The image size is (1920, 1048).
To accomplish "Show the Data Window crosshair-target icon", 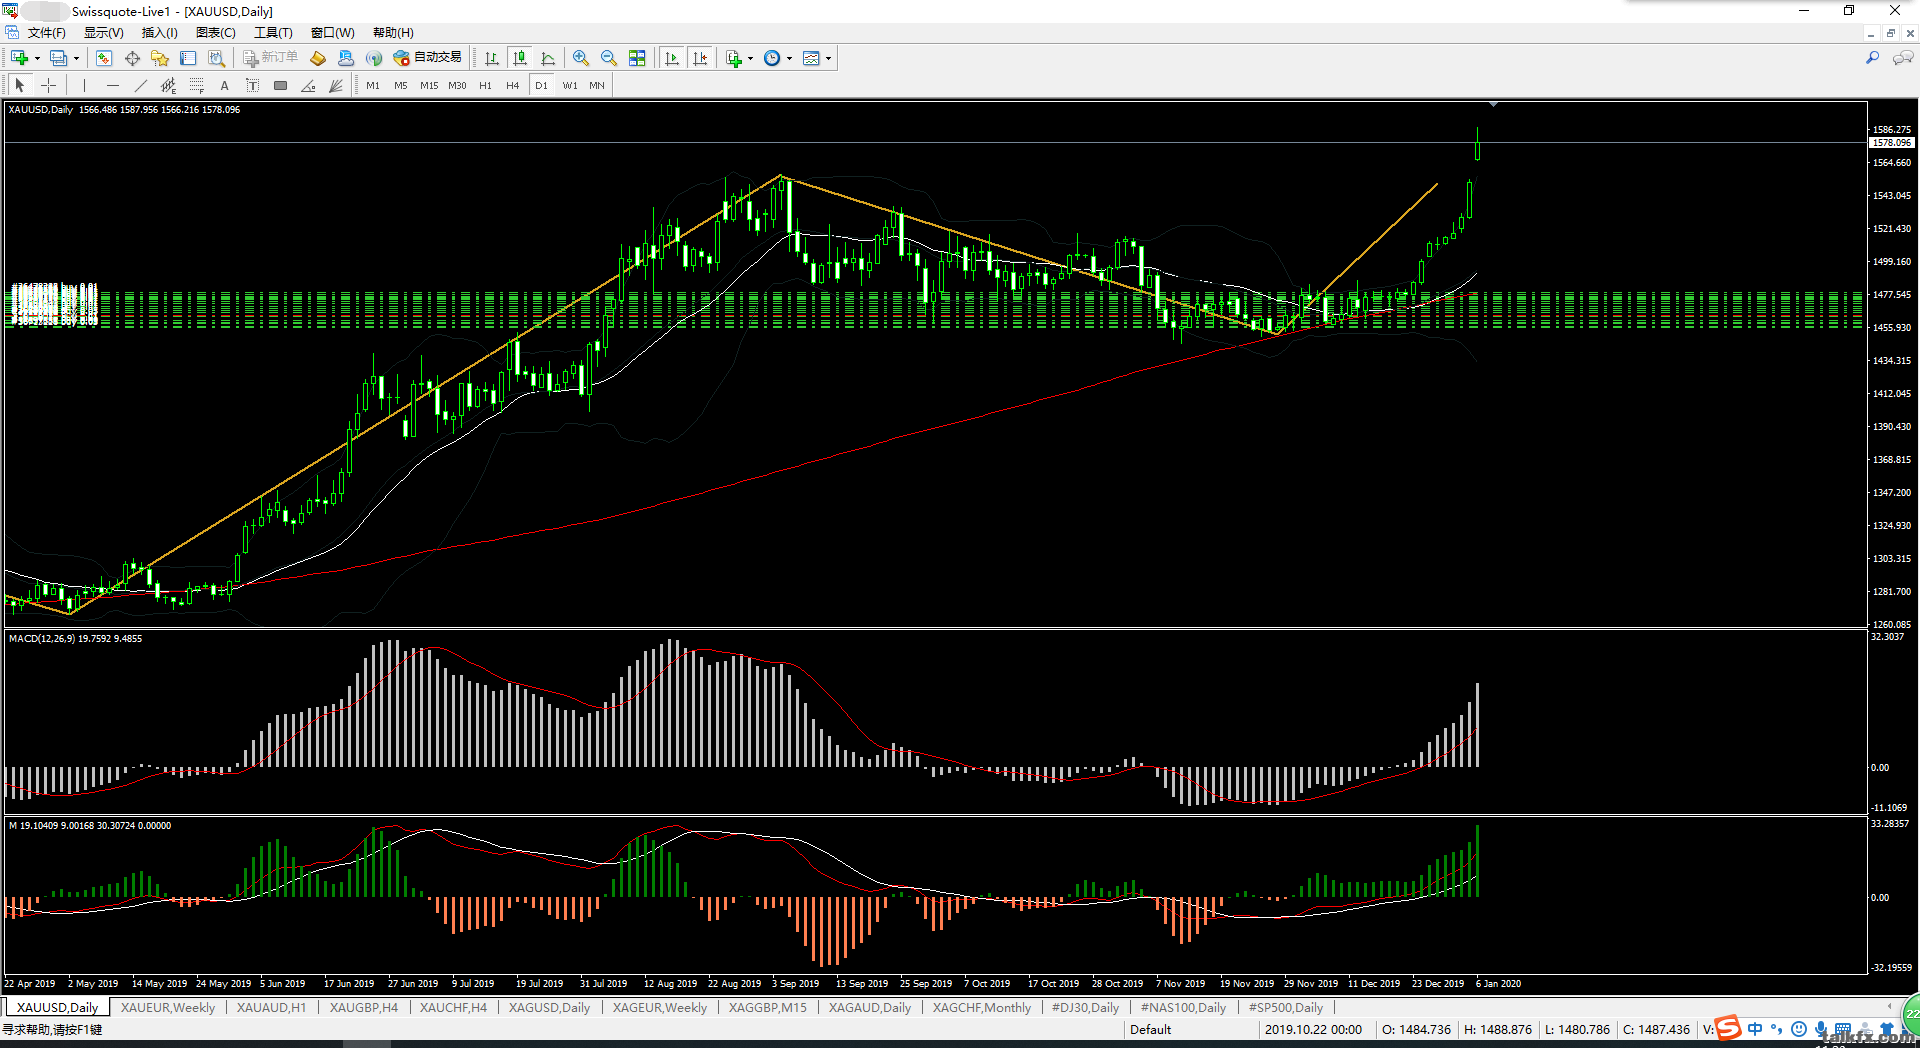I will pyautogui.click(x=132, y=58).
